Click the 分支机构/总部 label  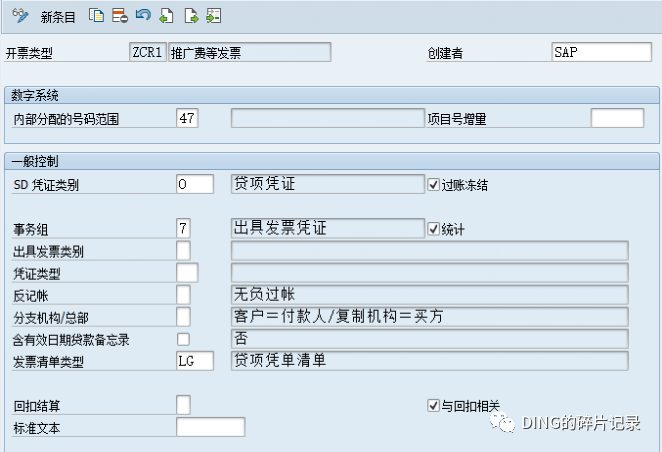click(51, 318)
